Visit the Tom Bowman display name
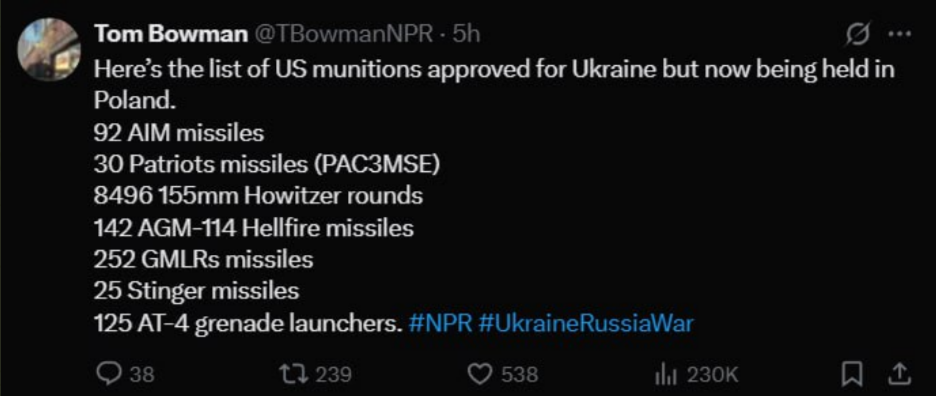Screen dimensions: 936x396 171,35
